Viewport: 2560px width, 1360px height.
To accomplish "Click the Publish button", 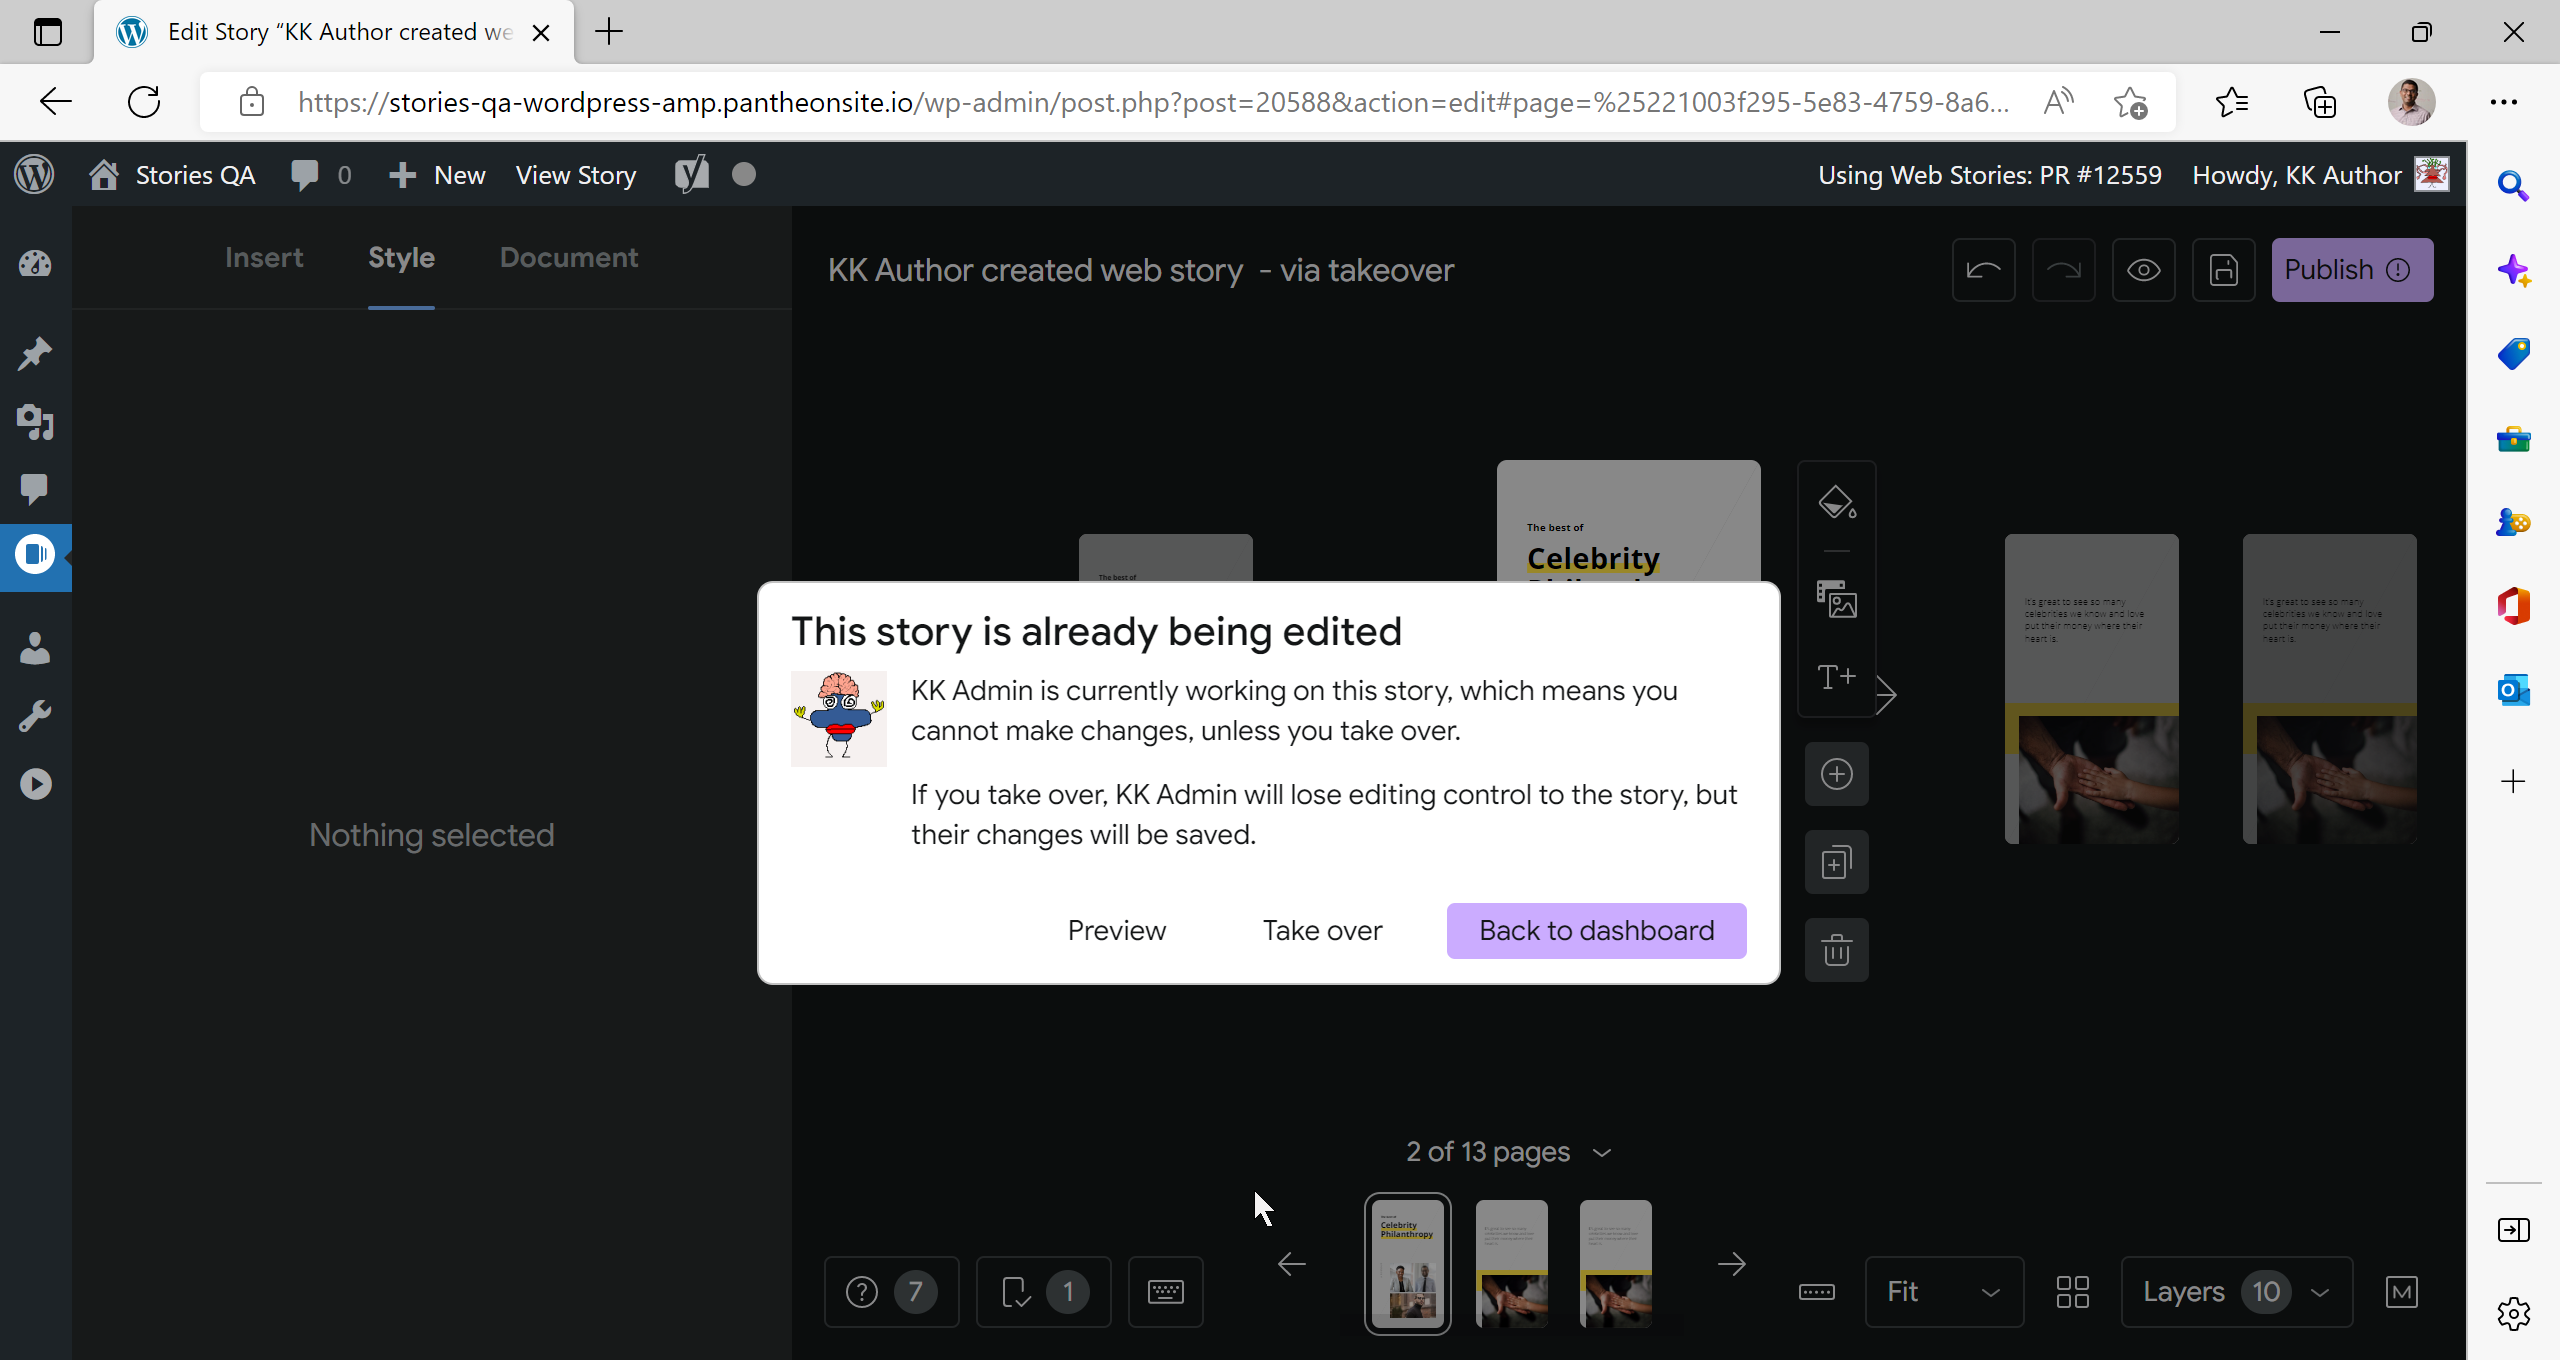I will pyautogui.click(x=2352, y=270).
